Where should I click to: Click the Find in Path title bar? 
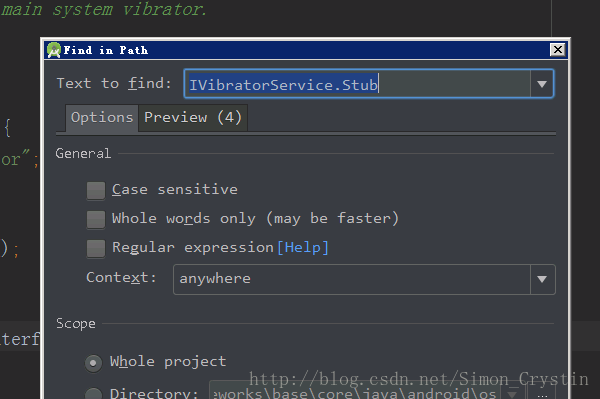(x=298, y=50)
